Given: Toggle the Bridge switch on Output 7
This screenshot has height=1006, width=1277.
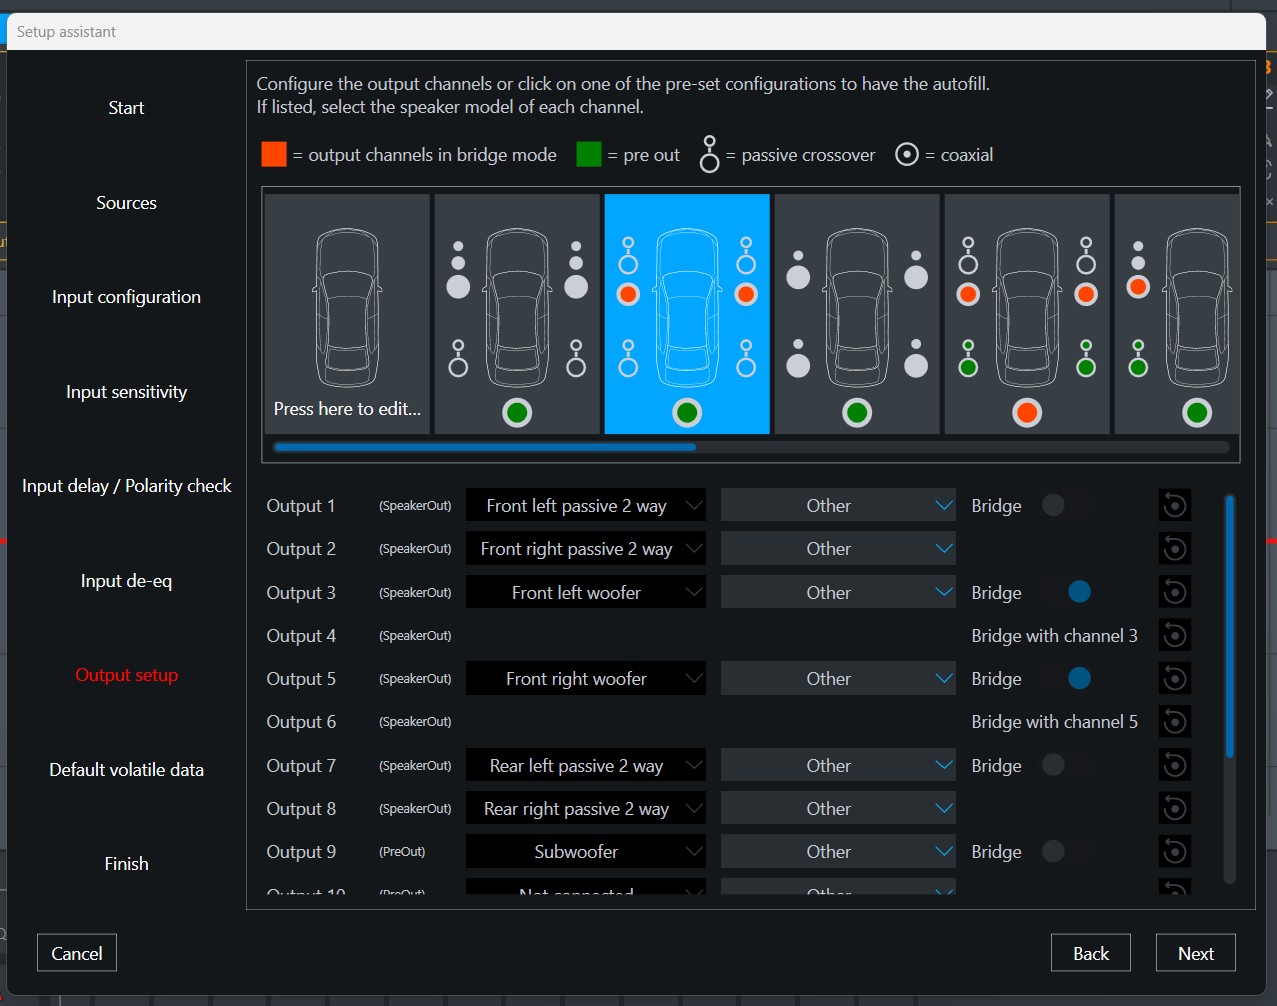Looking at the screenshot, I should 1065,766.
